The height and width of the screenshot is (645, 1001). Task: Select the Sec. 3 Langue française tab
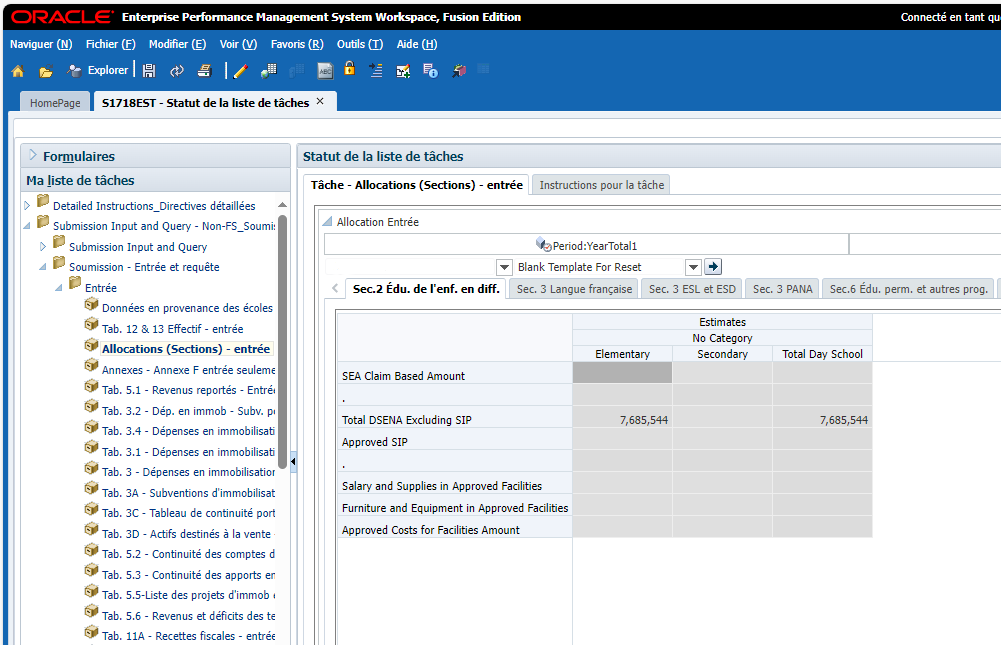[574, 289]
